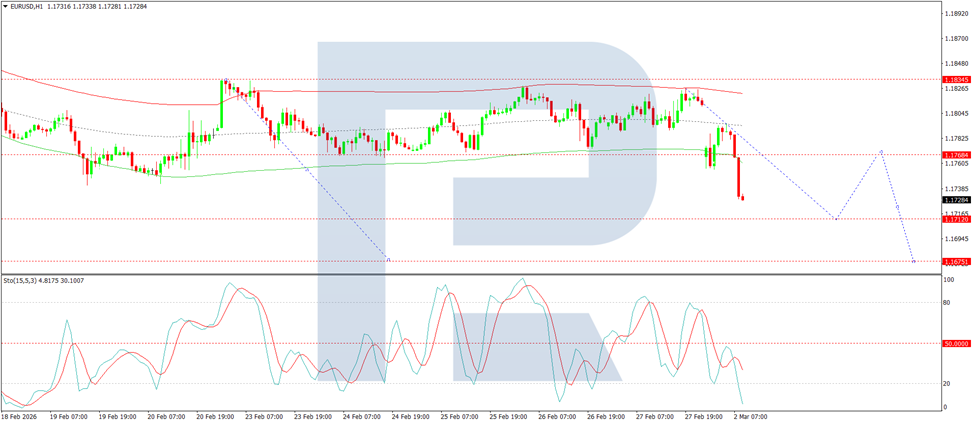Click the forecast low point marker near 1.17120
Screen dimensions: 974x423
(836, 219)
